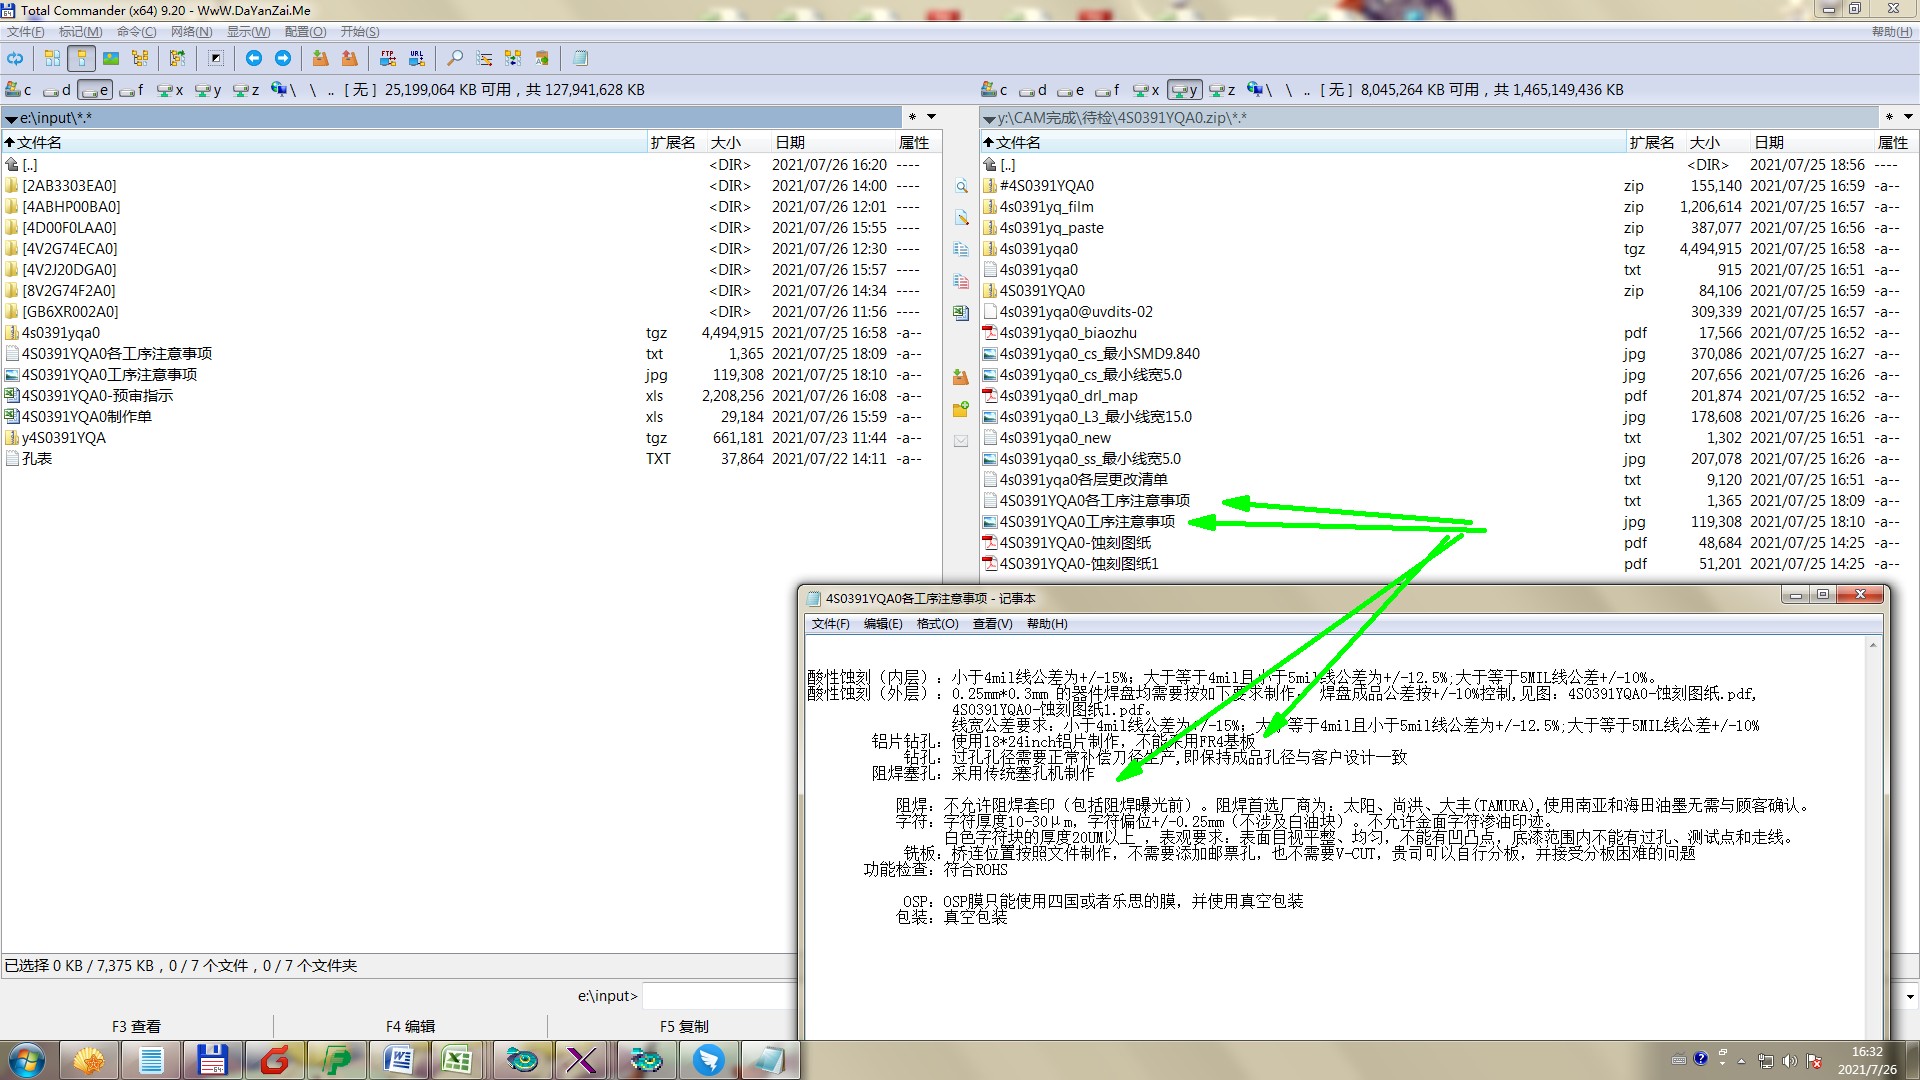Open the Notepad icon in the toolbar
This screenshot has width=1920, height=1080.
580,58
